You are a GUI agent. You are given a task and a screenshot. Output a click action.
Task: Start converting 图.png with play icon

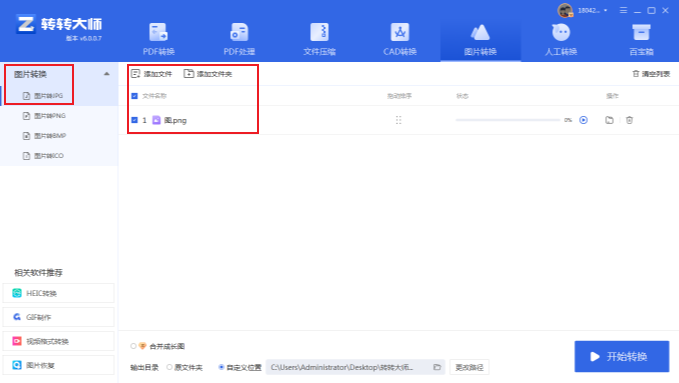tap(583, 120)
